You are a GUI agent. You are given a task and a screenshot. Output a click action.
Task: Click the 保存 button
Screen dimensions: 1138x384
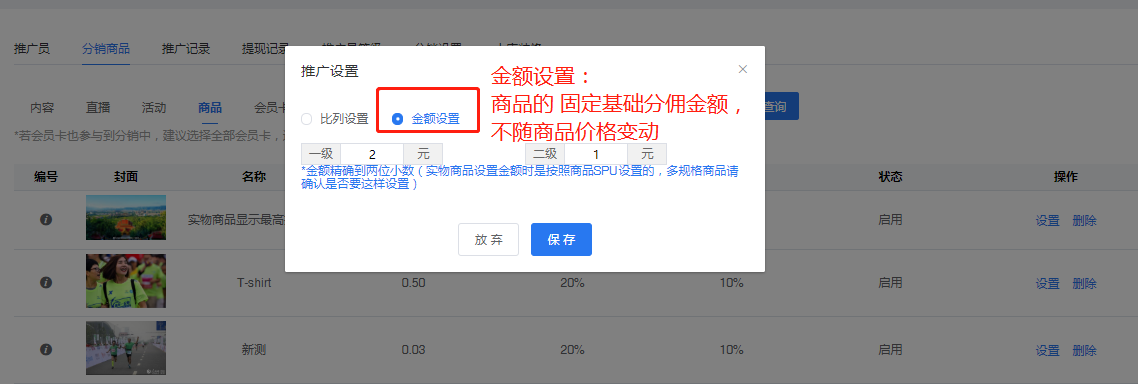tap(561, 240)
